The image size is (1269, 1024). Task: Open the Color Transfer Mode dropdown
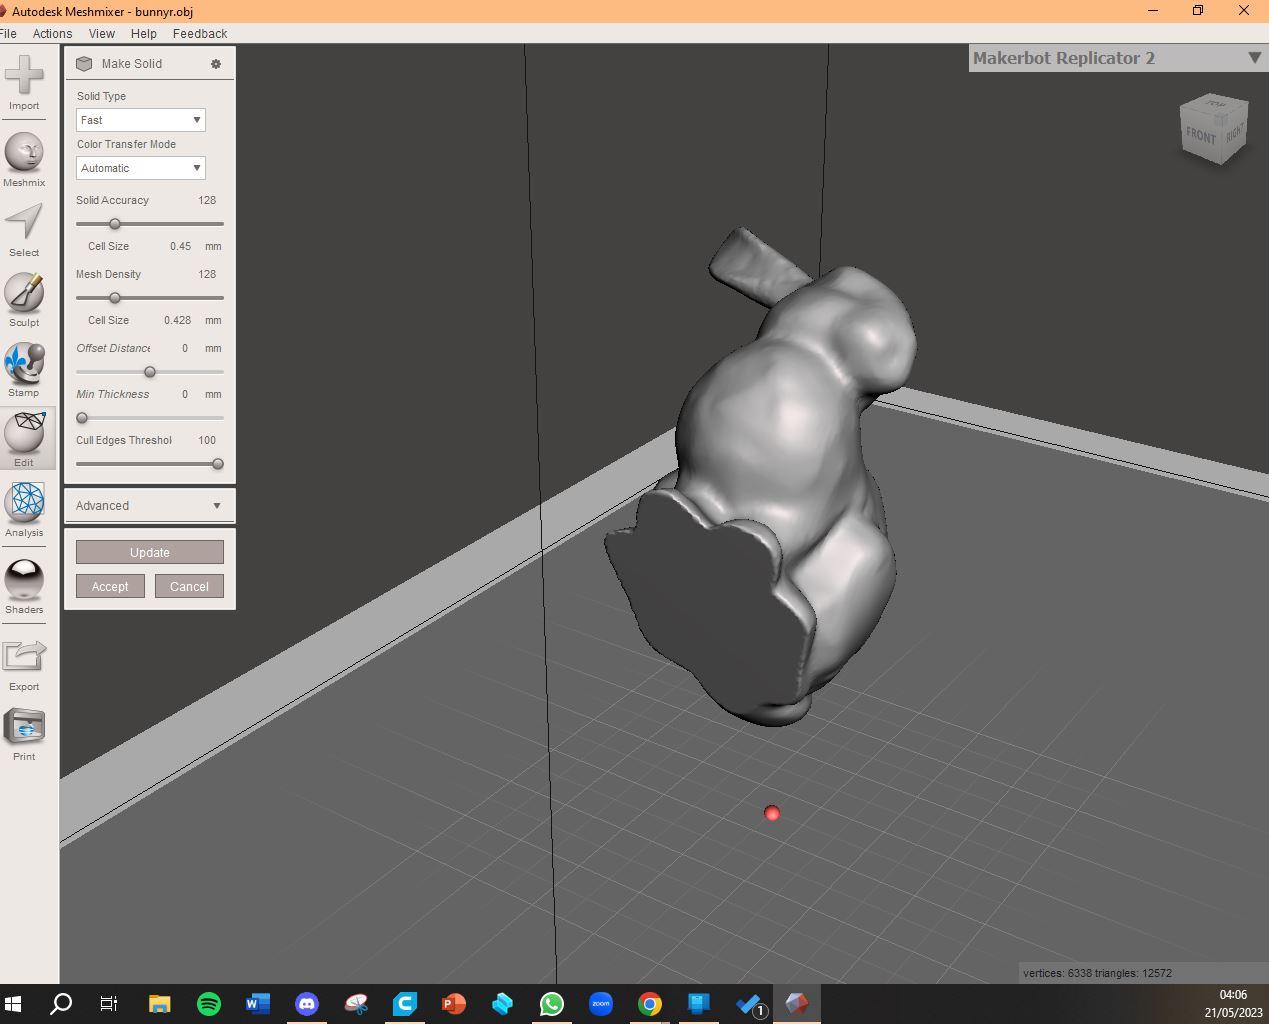[141, 168]
